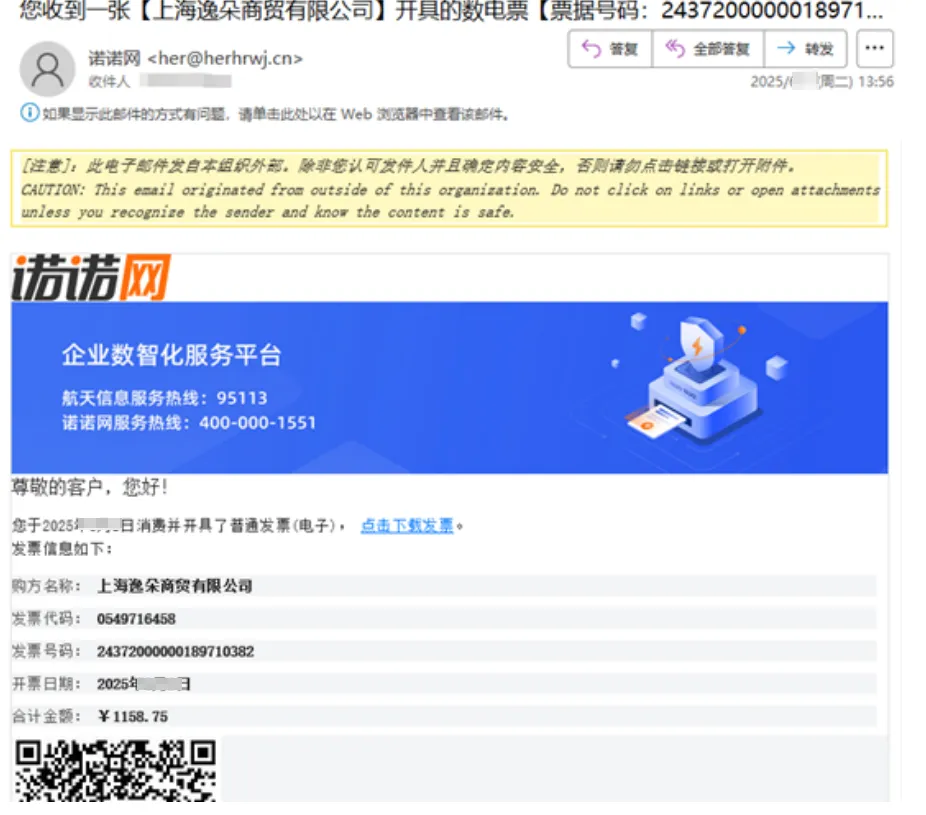926x815 pixels.
Task: Click buyer name 上海逸朵商贸有限公司 in invoice details
Action: (174, 587)
